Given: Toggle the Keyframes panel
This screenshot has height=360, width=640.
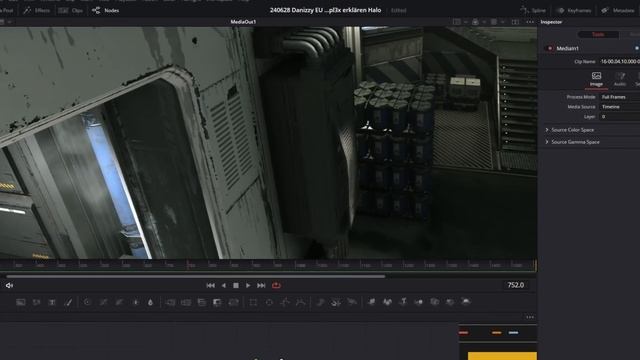Looking at the screenshot, I should tap(574, 10).
